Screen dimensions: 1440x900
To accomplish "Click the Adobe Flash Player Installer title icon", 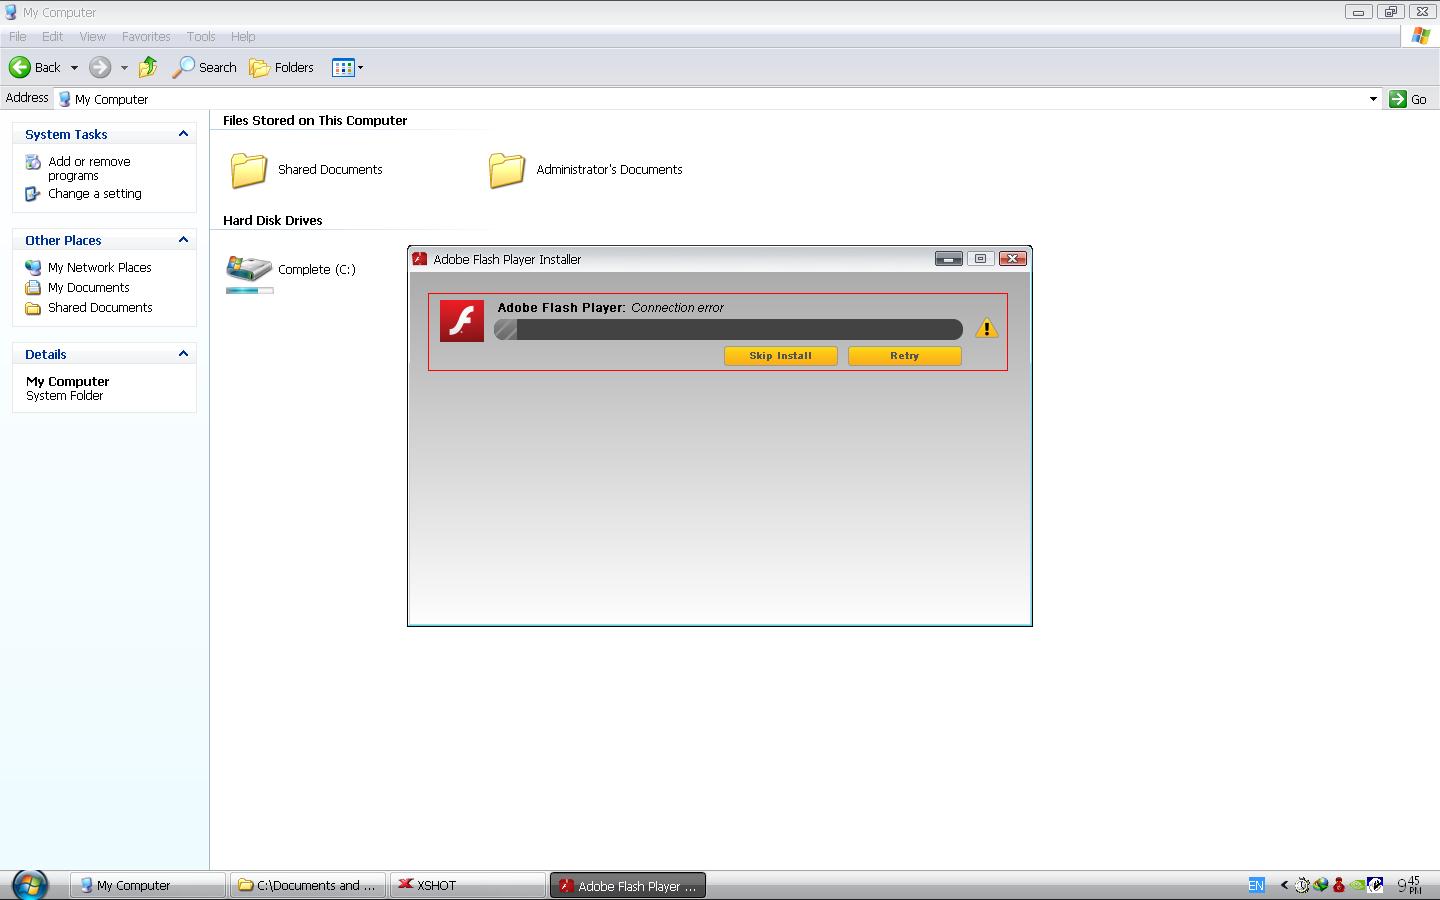I will pos(420,259).
